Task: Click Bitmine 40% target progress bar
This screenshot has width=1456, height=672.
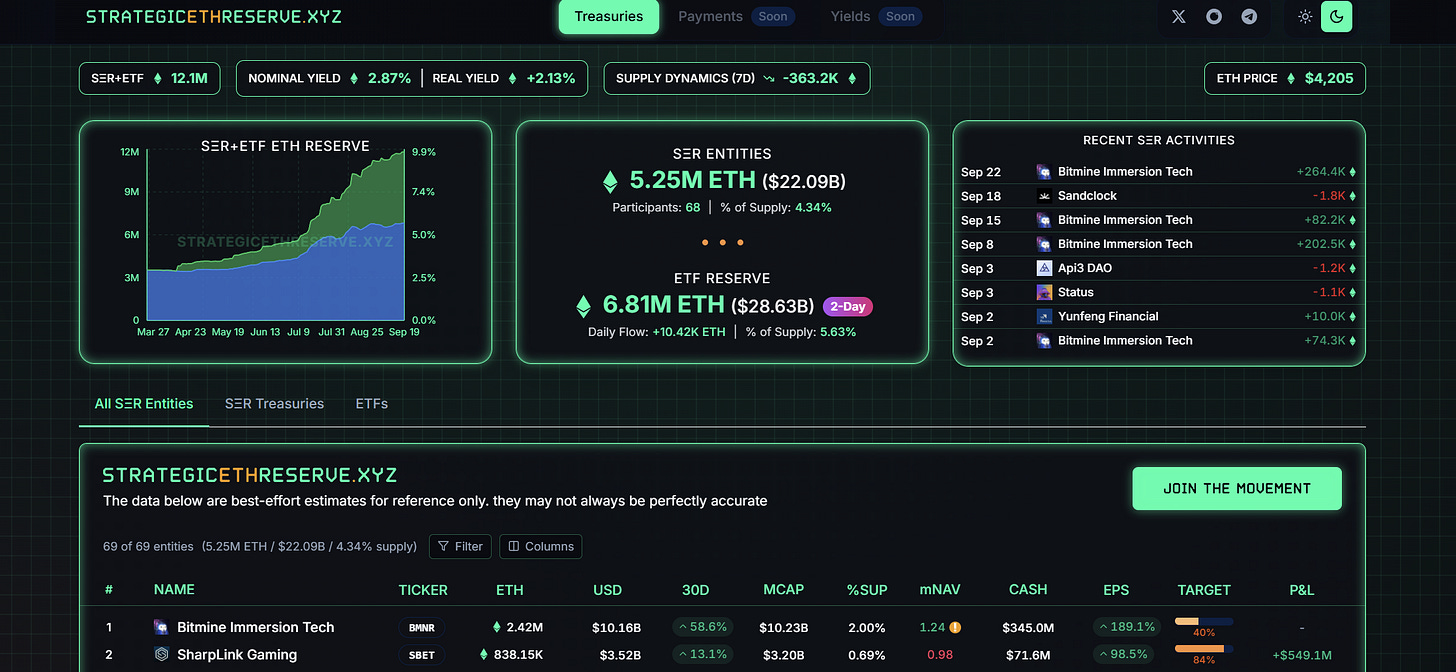Action: [x=1204, y=621]
